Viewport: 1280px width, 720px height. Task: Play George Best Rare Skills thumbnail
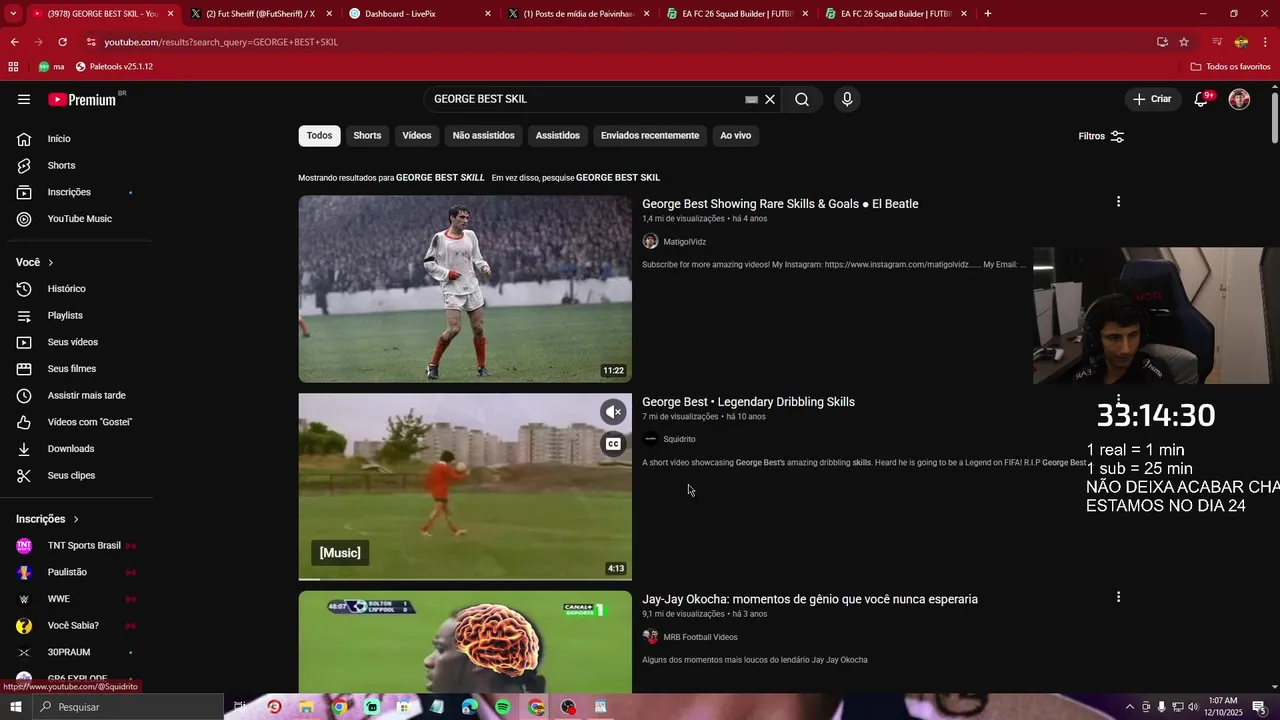click(465, 288)
